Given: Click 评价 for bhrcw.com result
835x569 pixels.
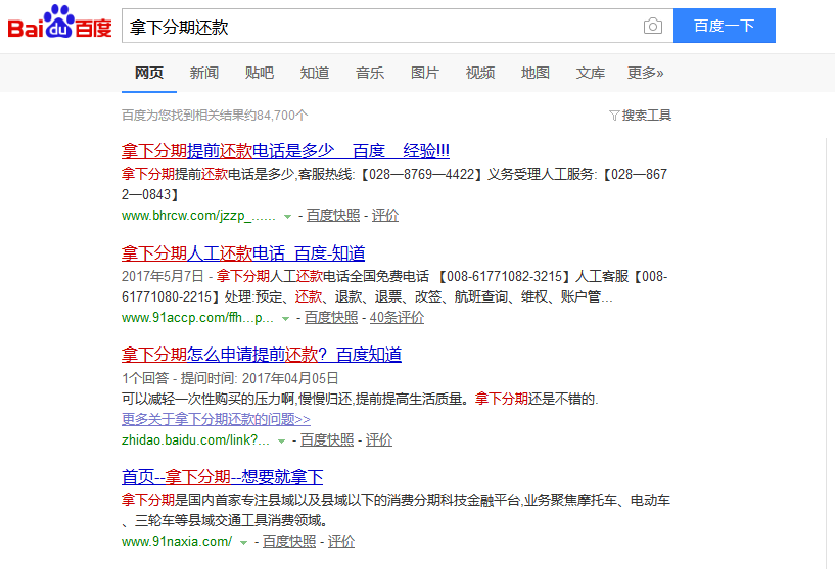Looking at the screenshot, I should click(385, 216).
